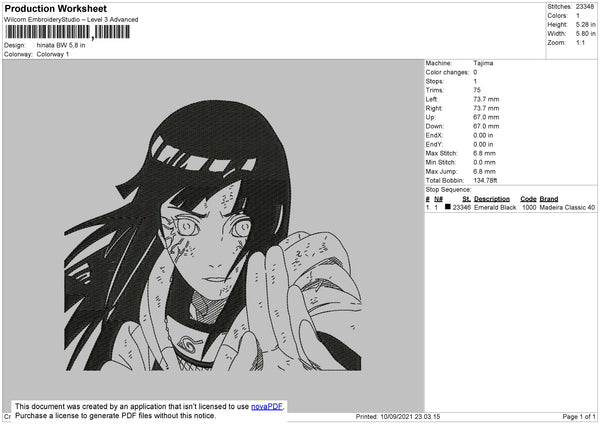This screenshot has width=600, height=424.
Task: Click the Height value 5.28 in
Action: coord(585,24)
